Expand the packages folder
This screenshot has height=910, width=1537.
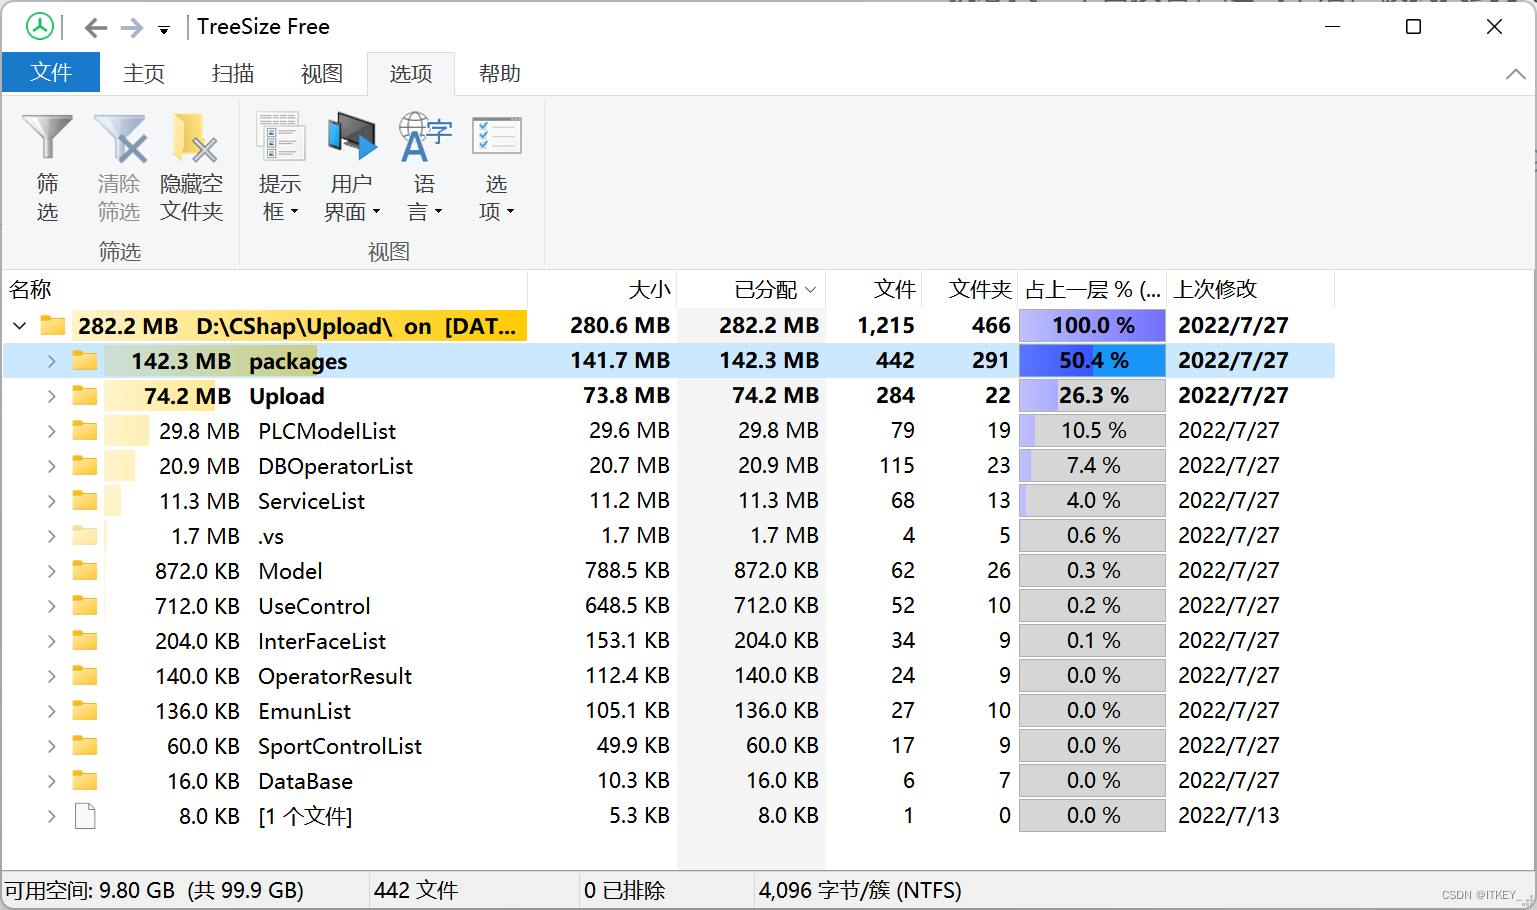pyautogui.click(x=51, y=361)
